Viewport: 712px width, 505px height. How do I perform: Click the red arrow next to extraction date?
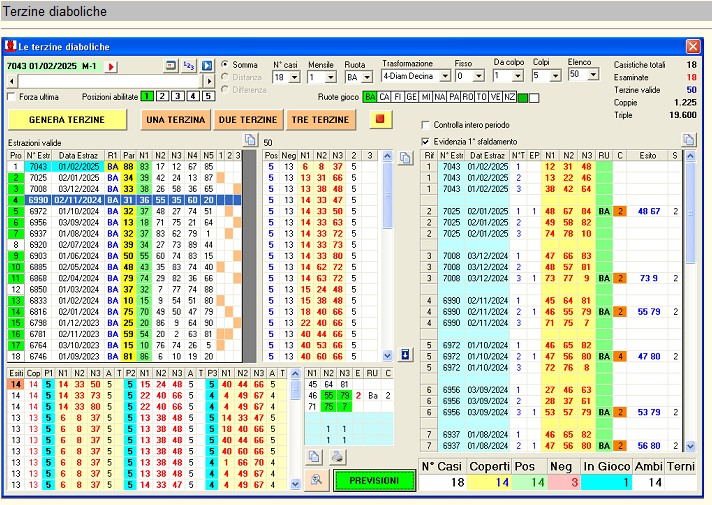(x=111, y=66)
